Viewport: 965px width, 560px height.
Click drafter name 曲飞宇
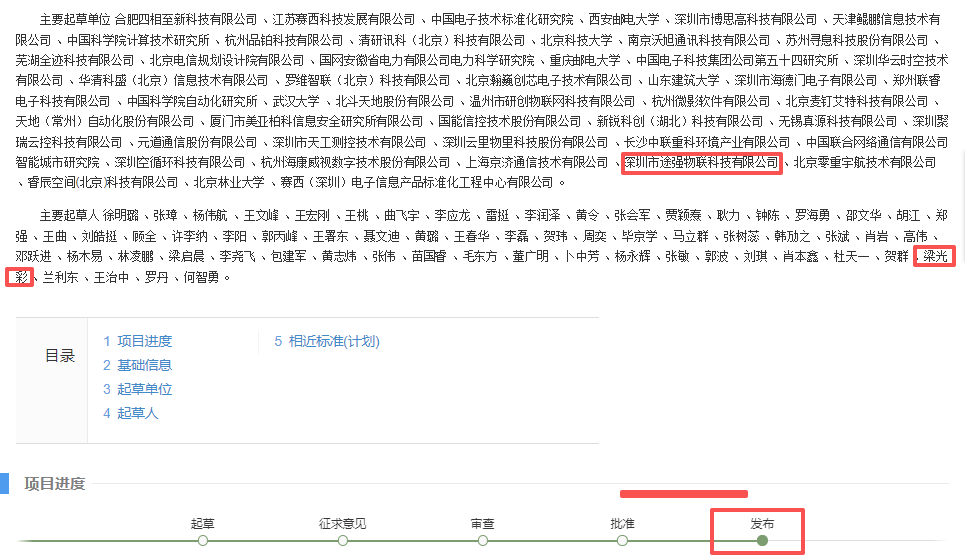pos(402,215)
